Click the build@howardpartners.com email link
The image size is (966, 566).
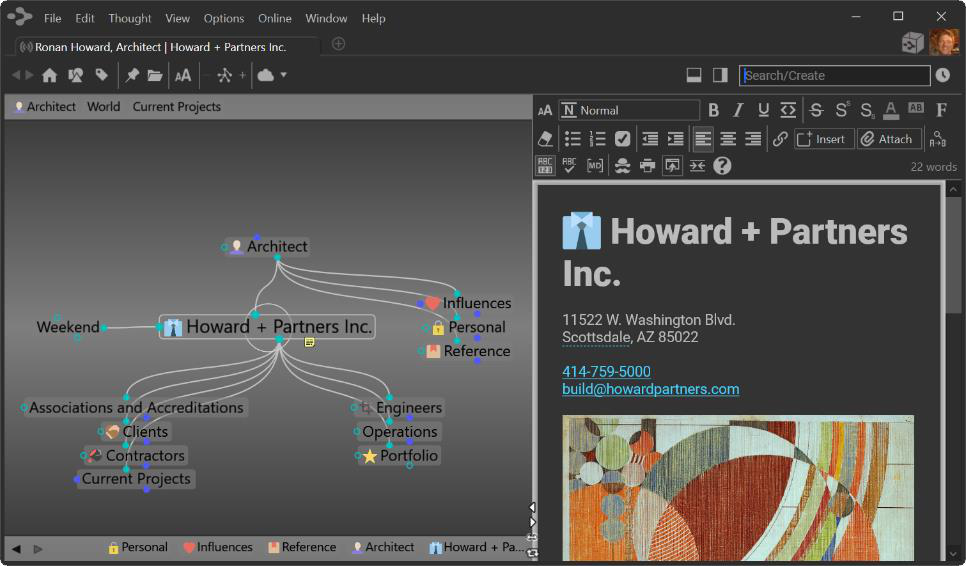point(650,389)
